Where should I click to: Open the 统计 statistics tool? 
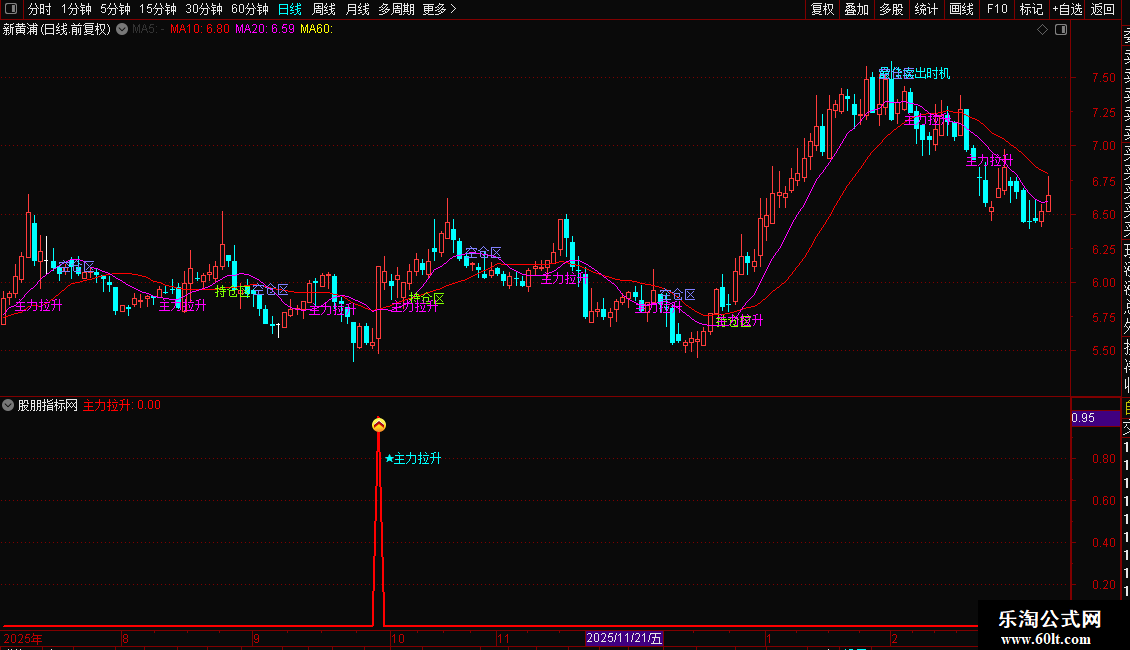point(926,9)
